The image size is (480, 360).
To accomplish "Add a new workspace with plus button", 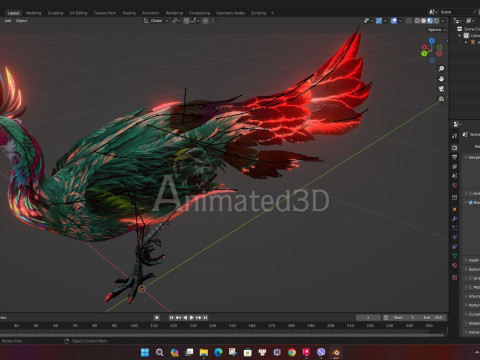I will 272,13.
